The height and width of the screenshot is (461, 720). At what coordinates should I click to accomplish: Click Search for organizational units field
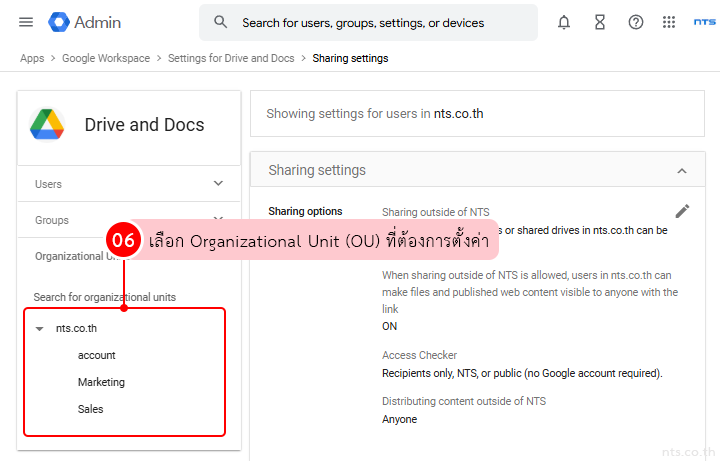point(105,297)
